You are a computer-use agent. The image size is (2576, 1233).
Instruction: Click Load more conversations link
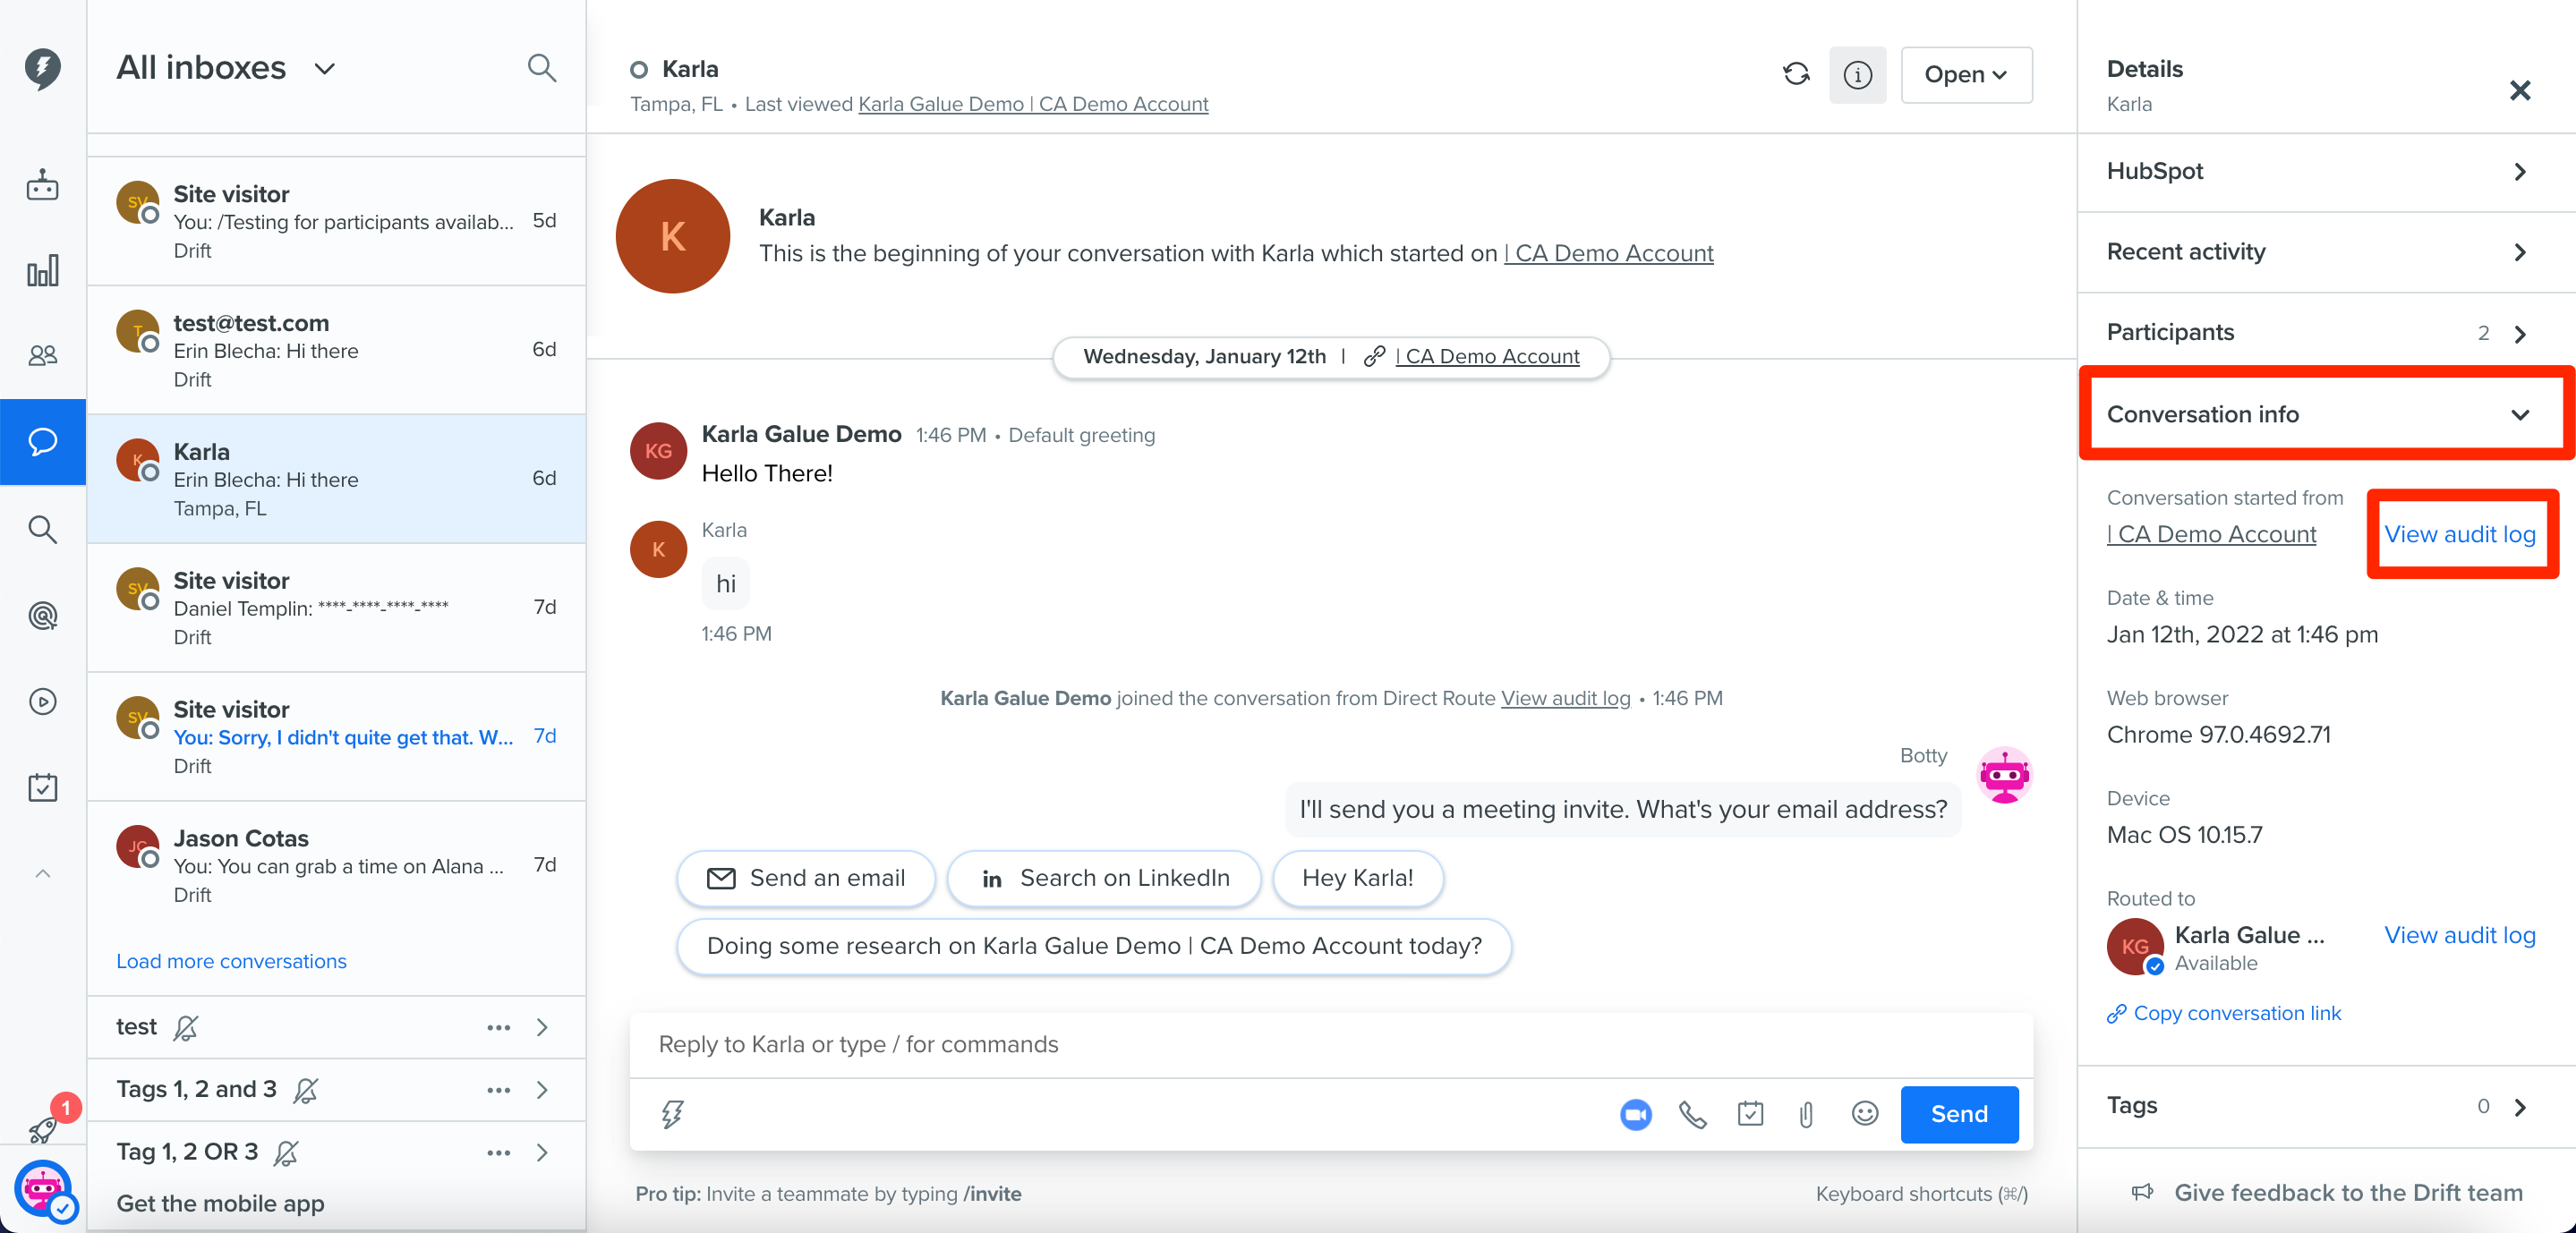(231, 961)
